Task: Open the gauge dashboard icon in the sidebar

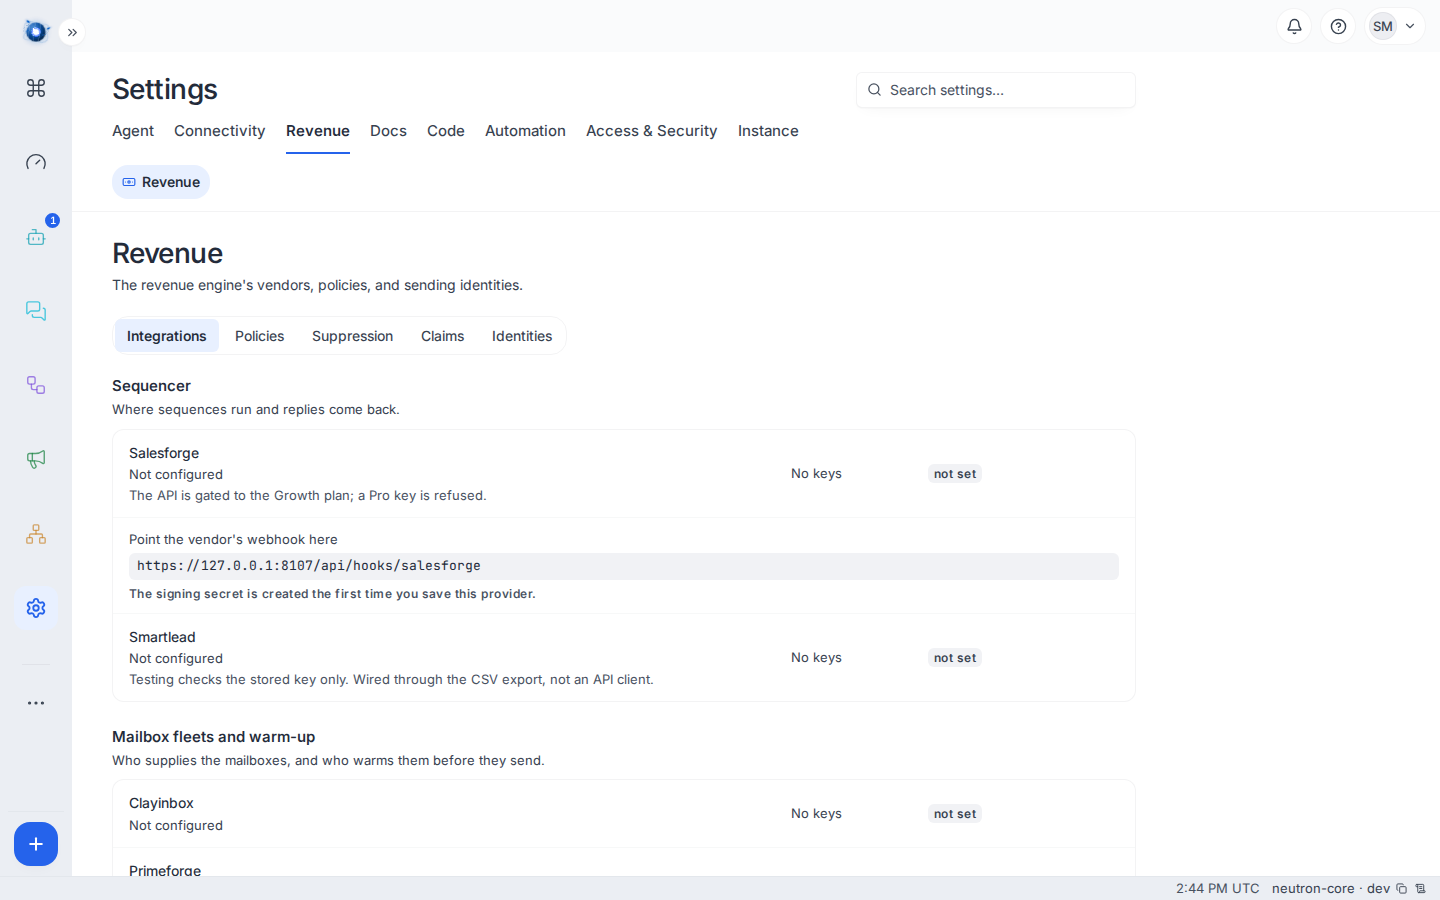Action: click(36, 162)
